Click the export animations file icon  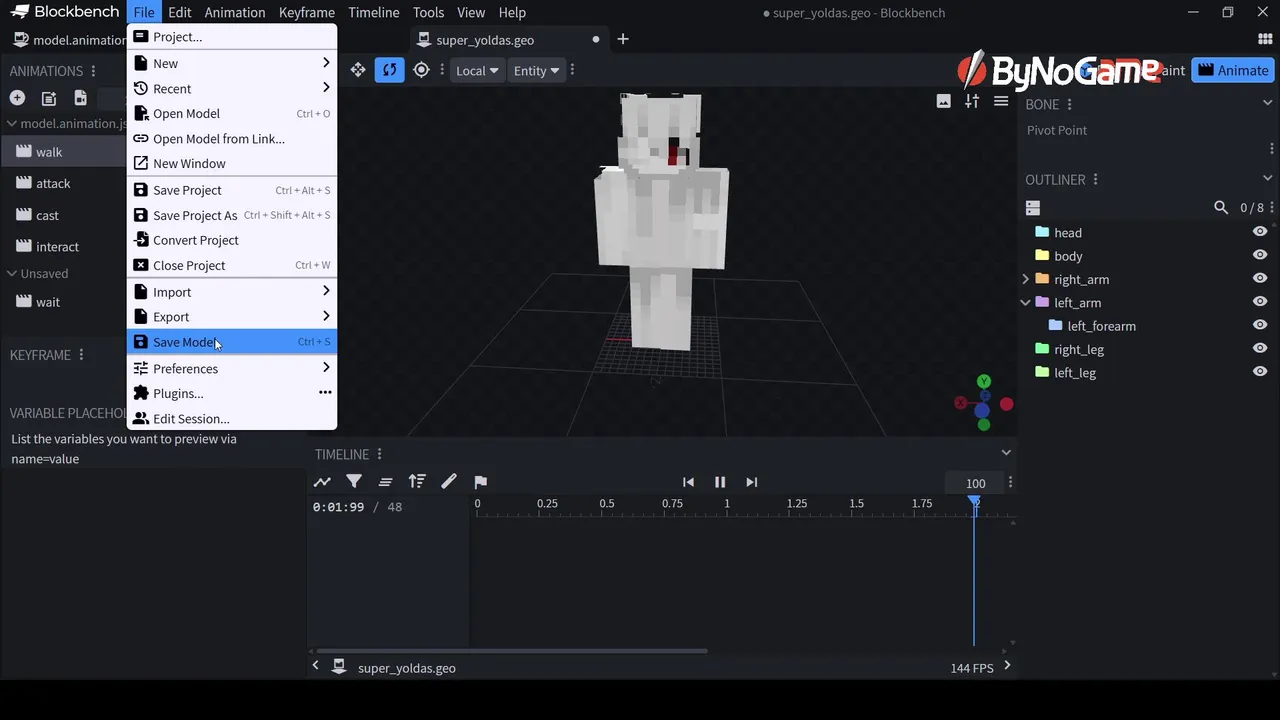[80, 98]
